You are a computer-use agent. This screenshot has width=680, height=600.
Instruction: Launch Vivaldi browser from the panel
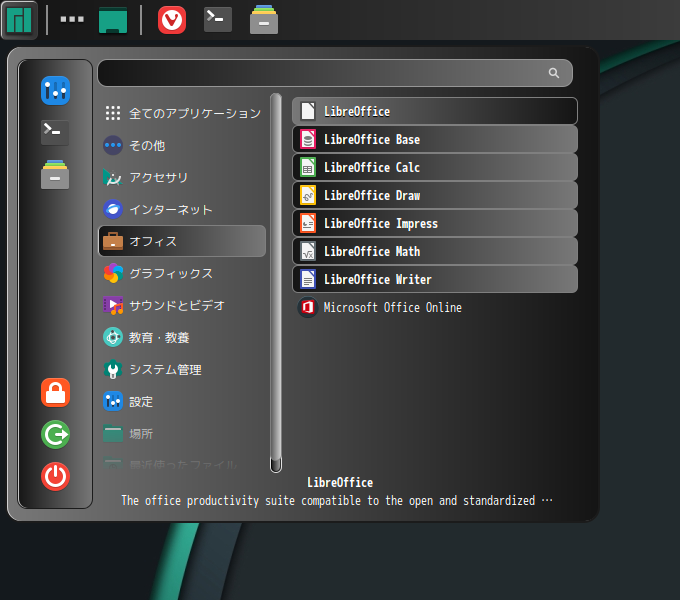tap(172, 20)
